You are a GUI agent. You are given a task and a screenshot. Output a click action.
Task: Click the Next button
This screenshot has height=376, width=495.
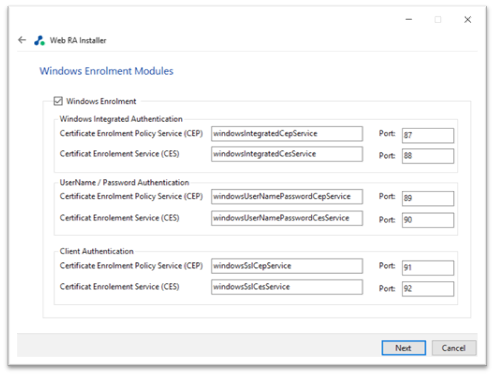pos(403,348)
